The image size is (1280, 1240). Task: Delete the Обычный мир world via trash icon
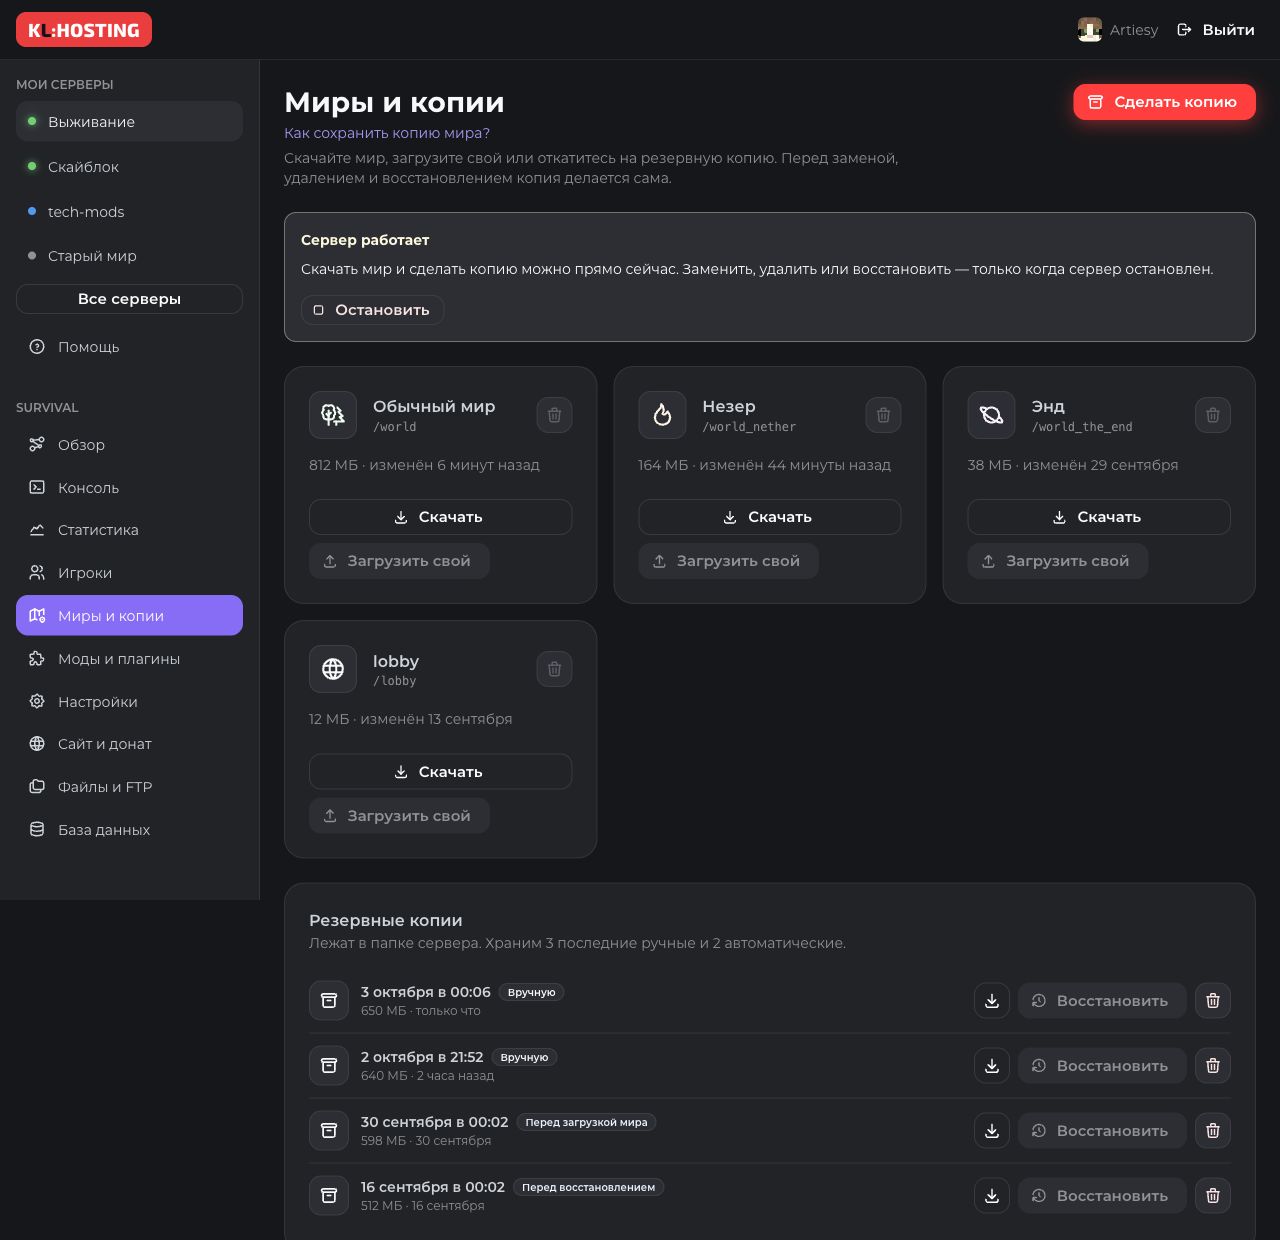click(554, 415)
